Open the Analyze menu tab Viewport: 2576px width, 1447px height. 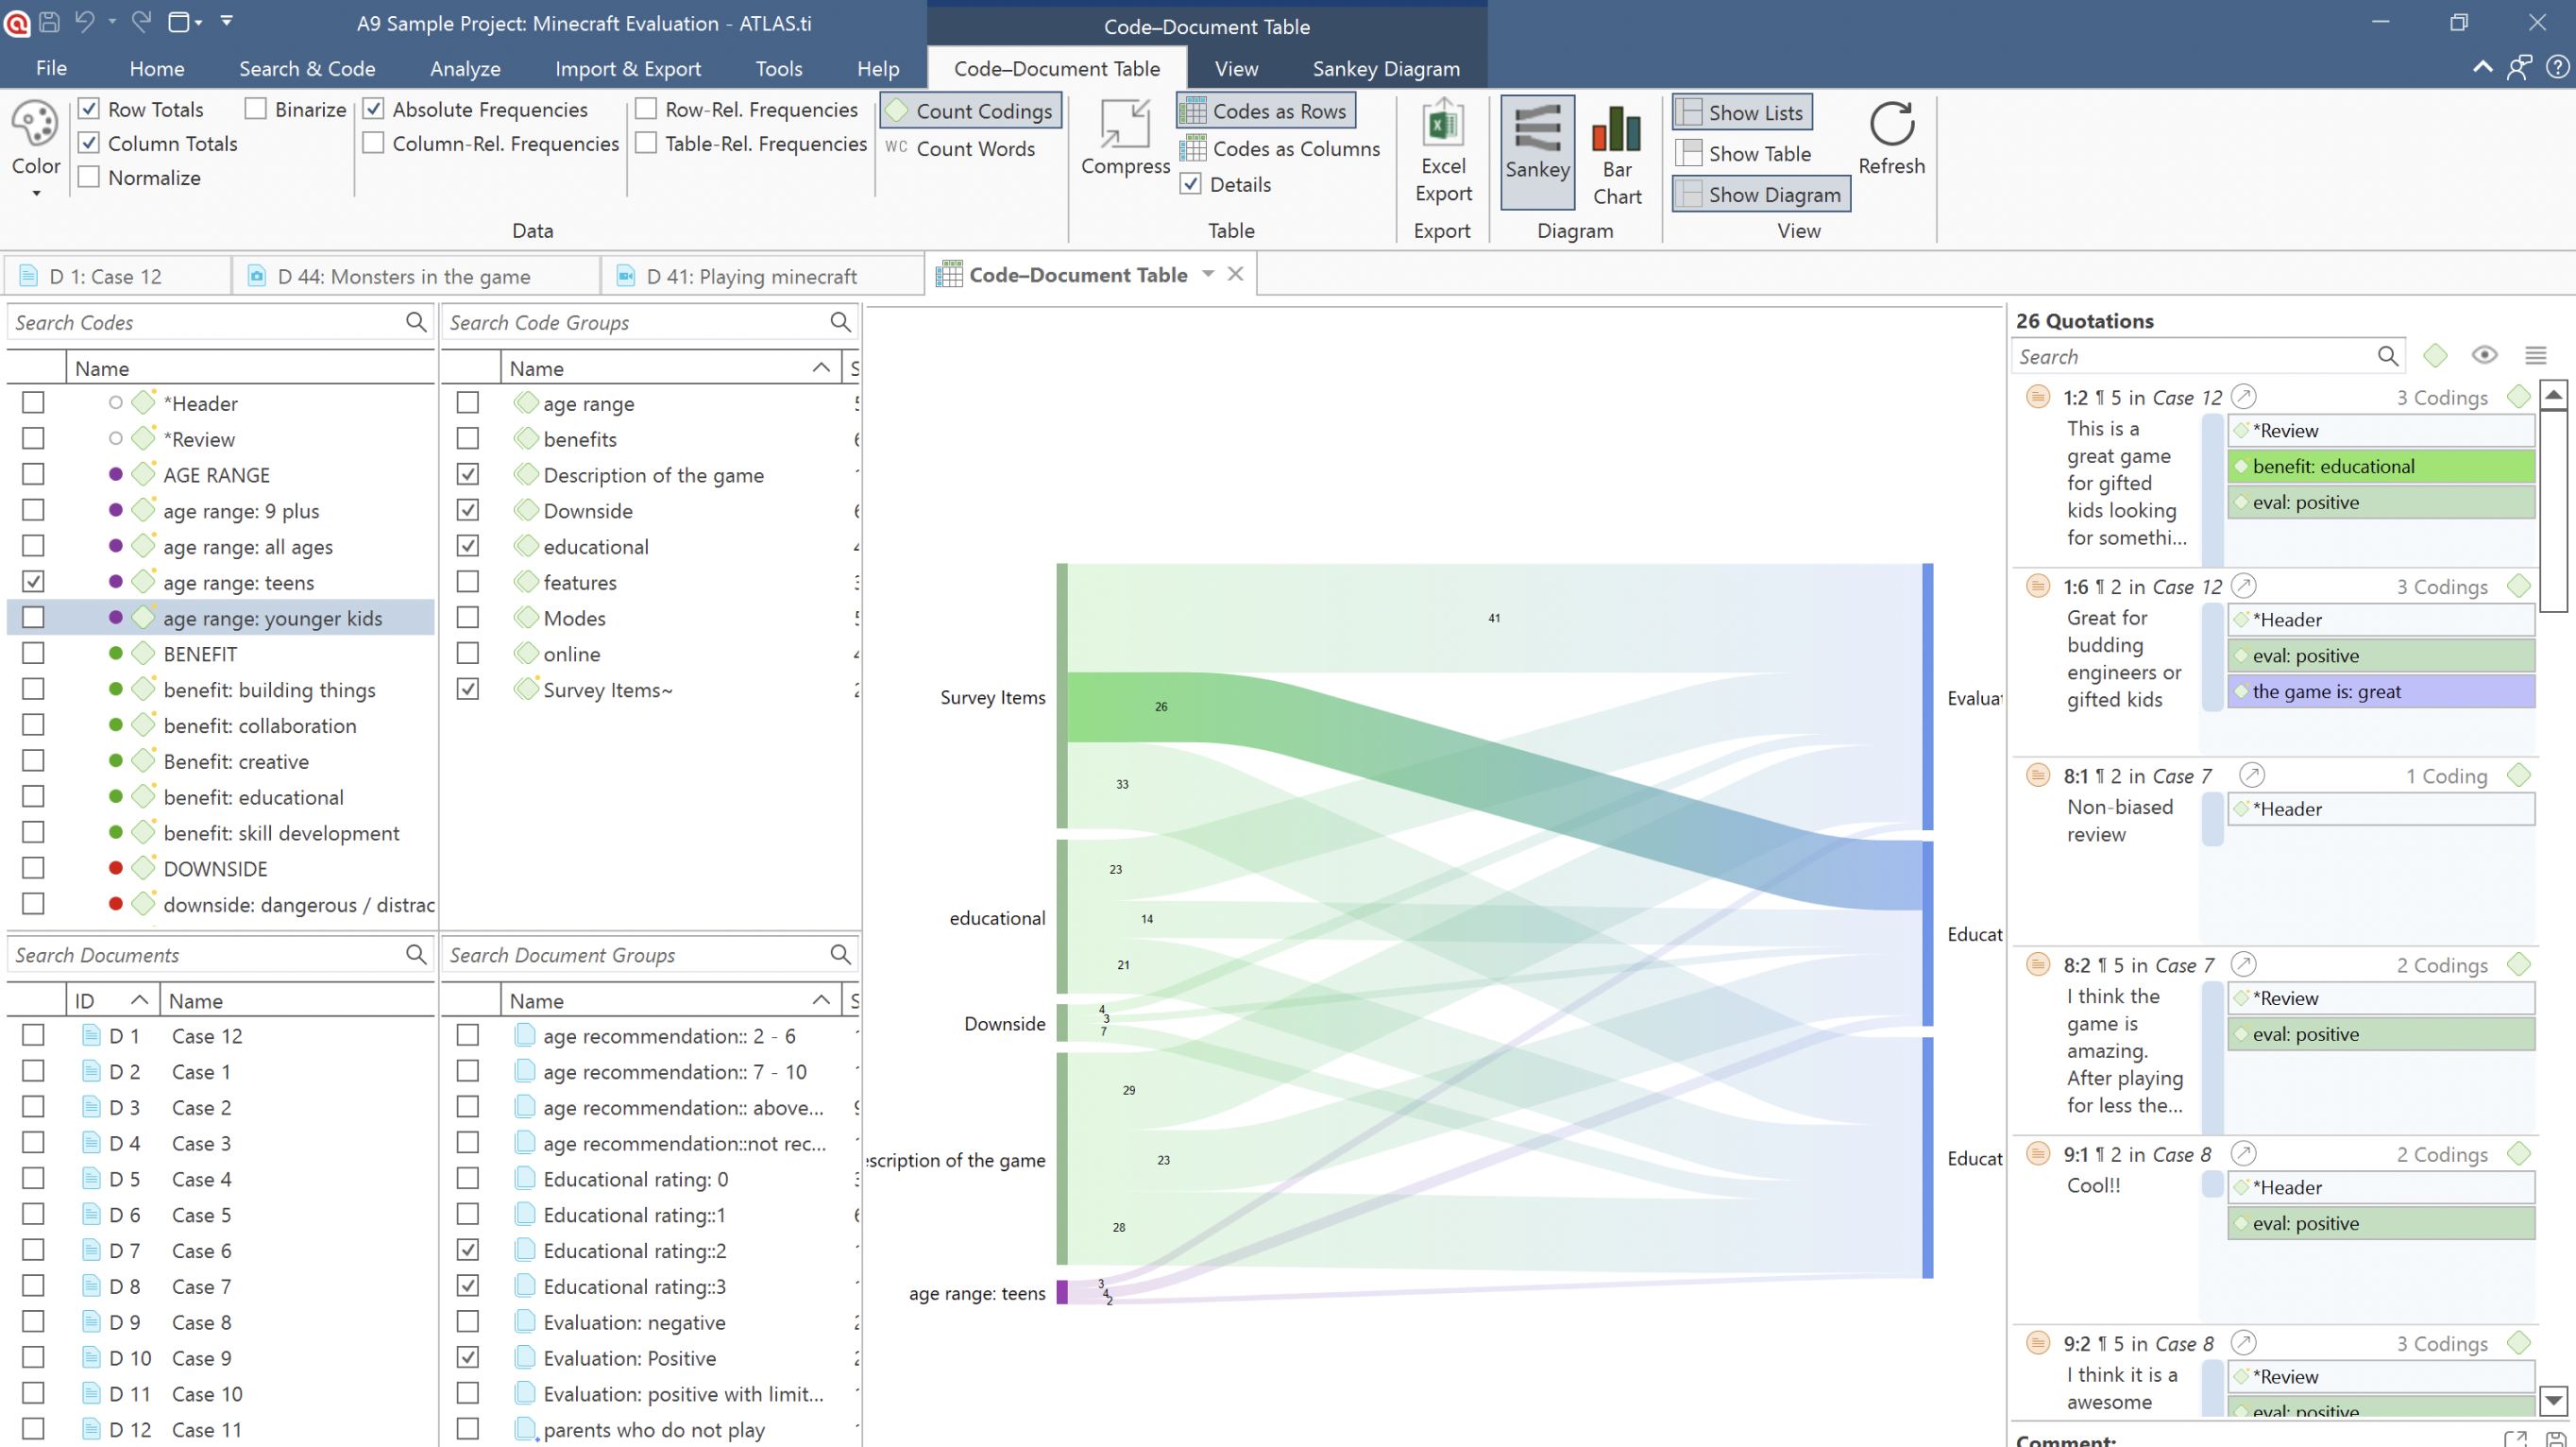465,68
